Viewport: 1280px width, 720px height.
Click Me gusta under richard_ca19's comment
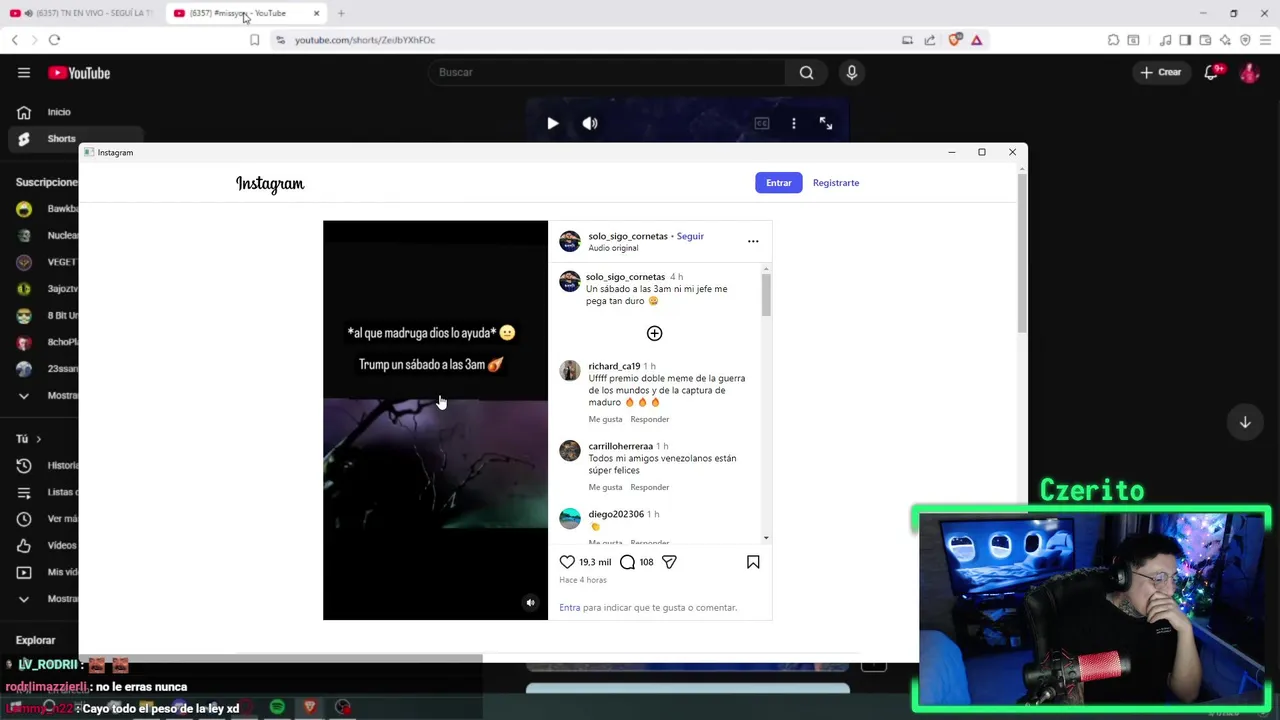(605, 419)
